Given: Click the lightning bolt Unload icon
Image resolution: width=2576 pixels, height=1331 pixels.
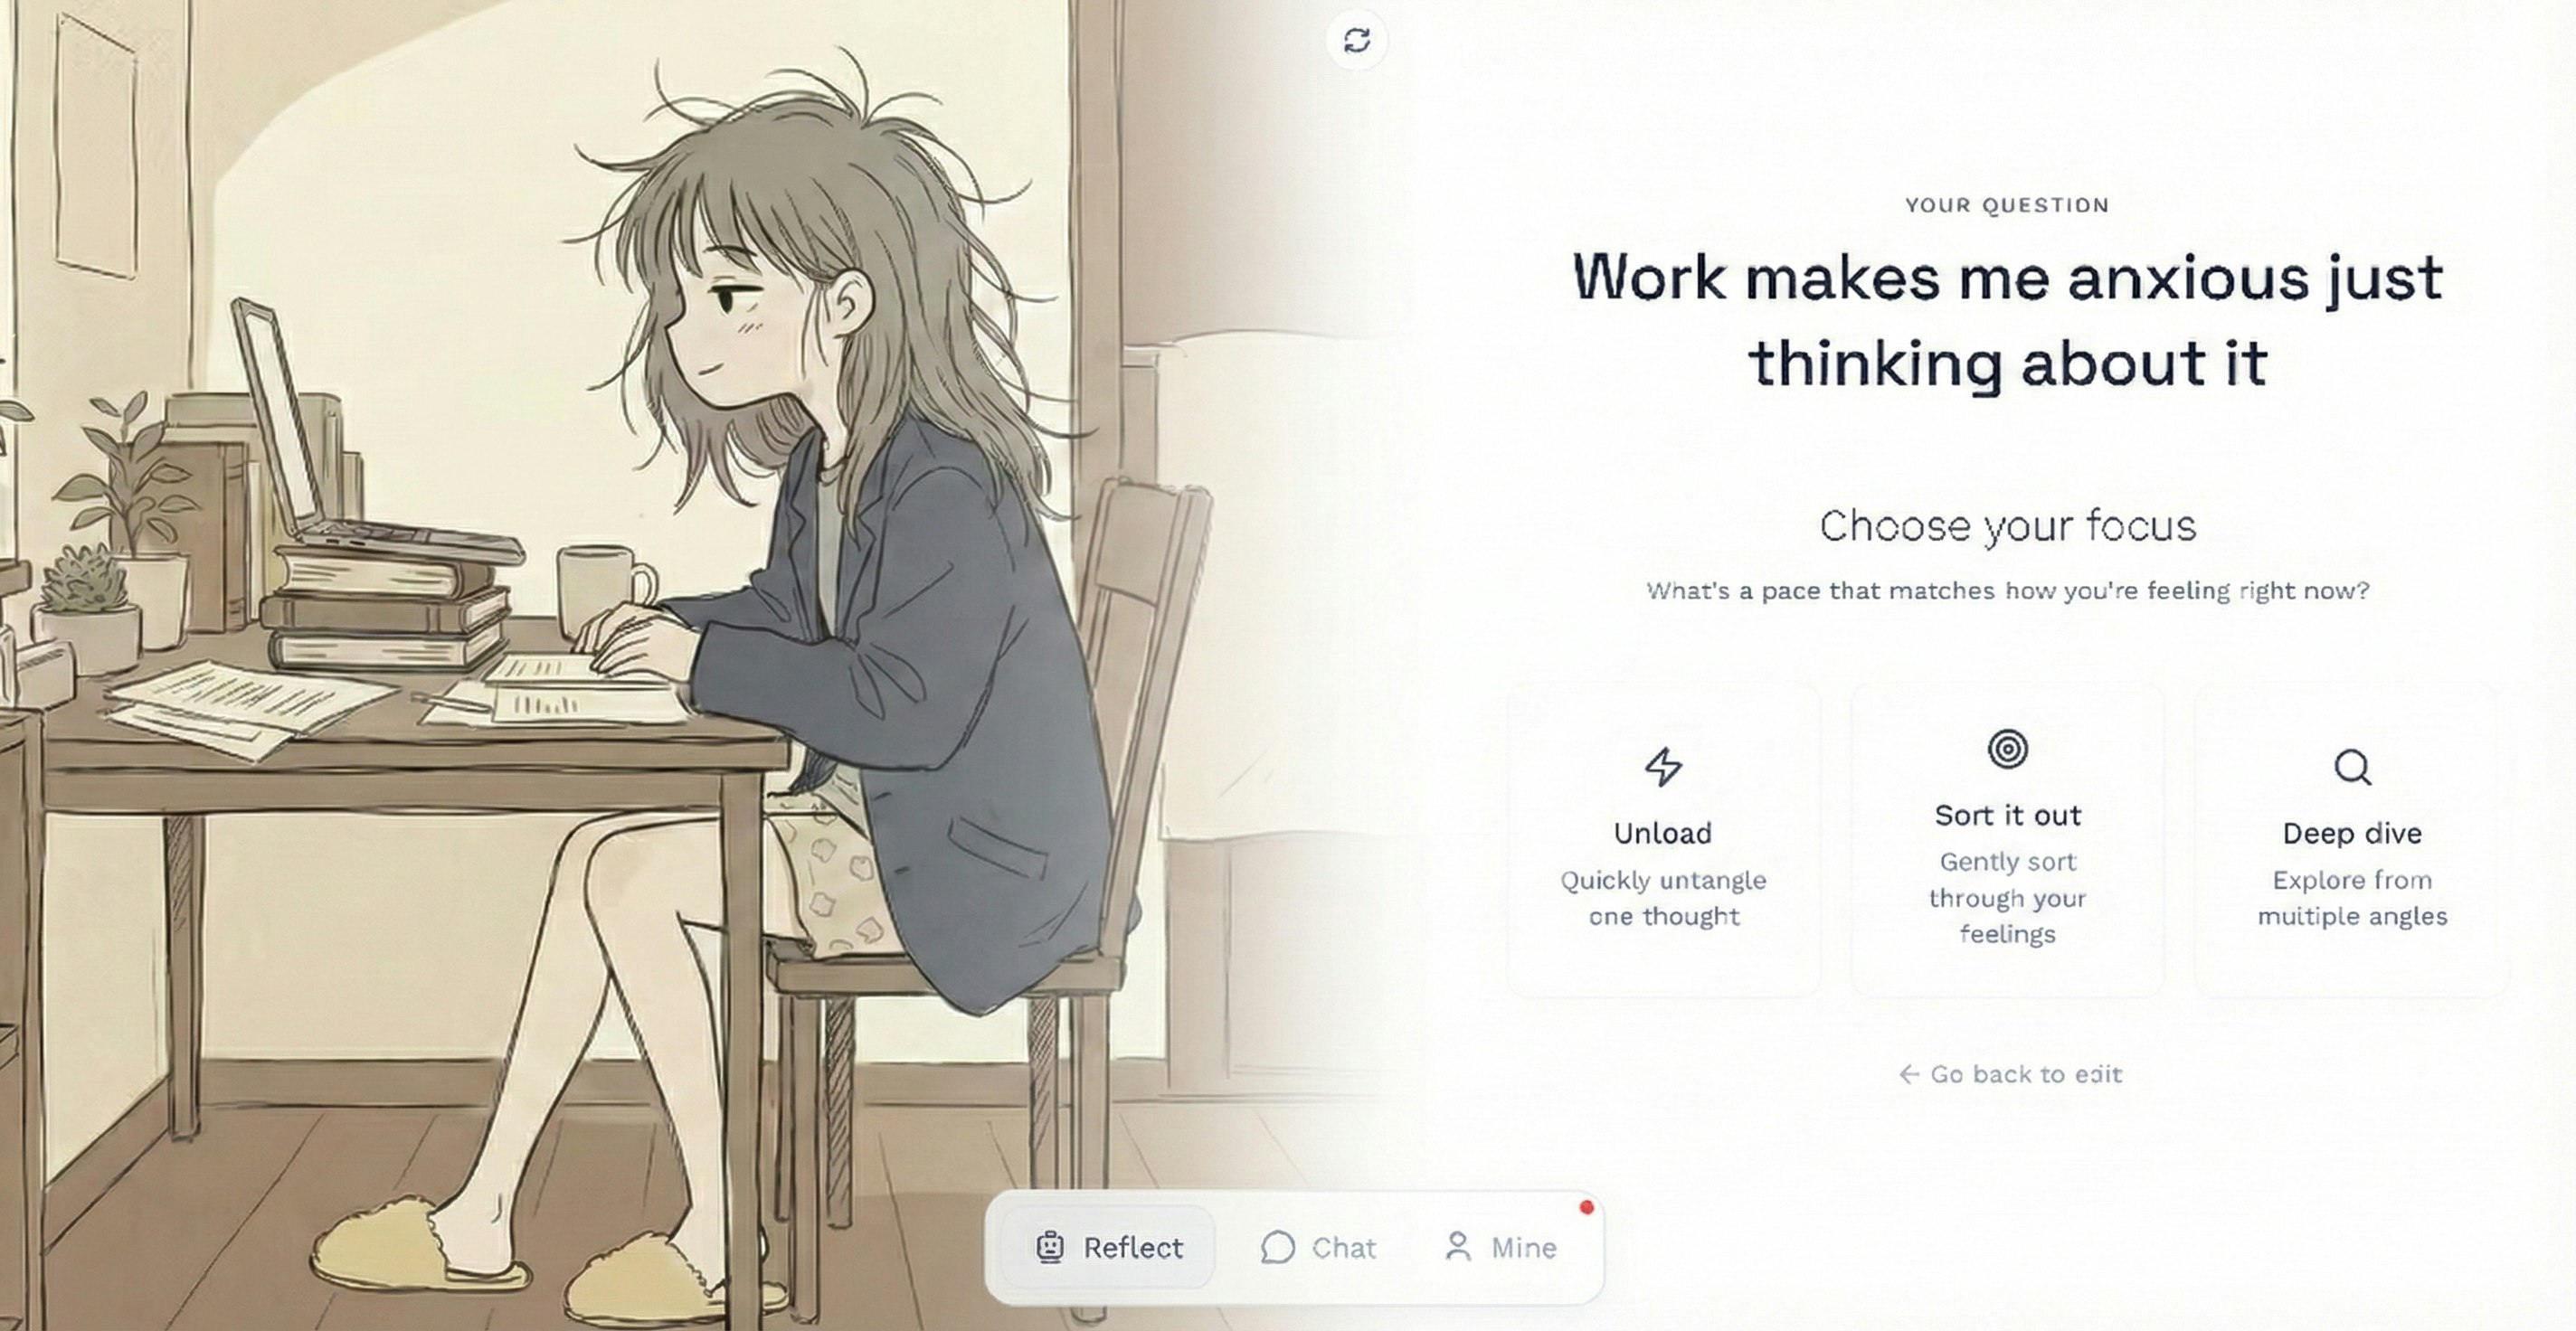Looking at the screenshot, I should (x=1663, y=767).
